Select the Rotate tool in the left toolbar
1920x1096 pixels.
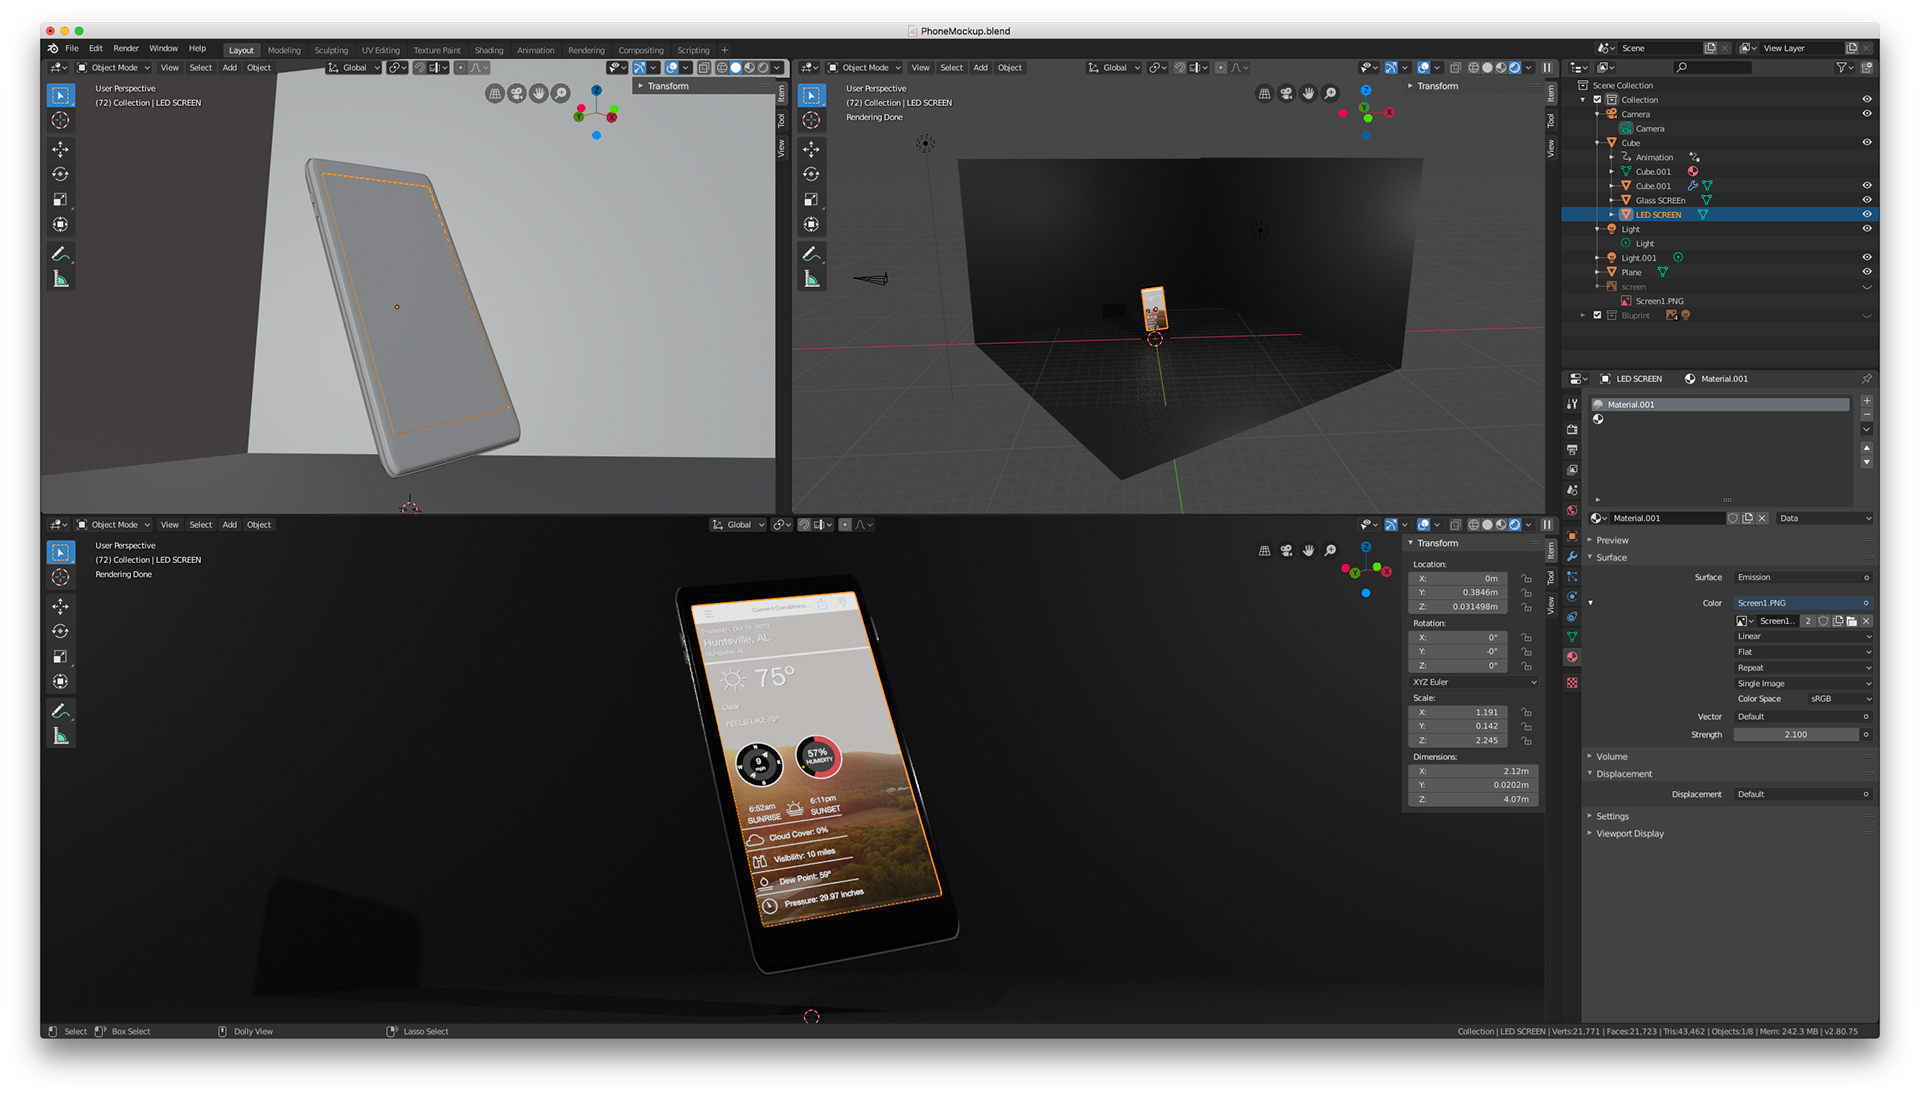point(60,173)
